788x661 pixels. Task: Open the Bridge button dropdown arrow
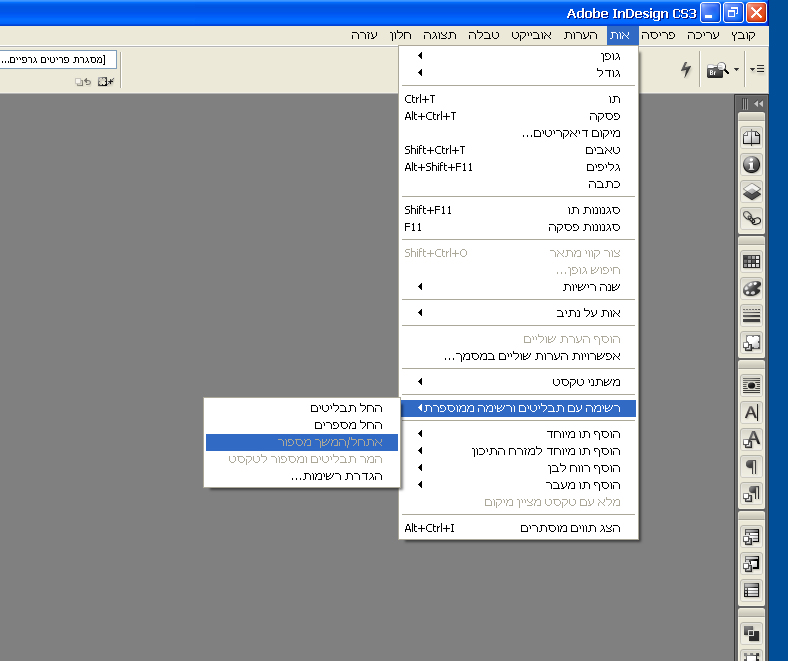point(736,69)
